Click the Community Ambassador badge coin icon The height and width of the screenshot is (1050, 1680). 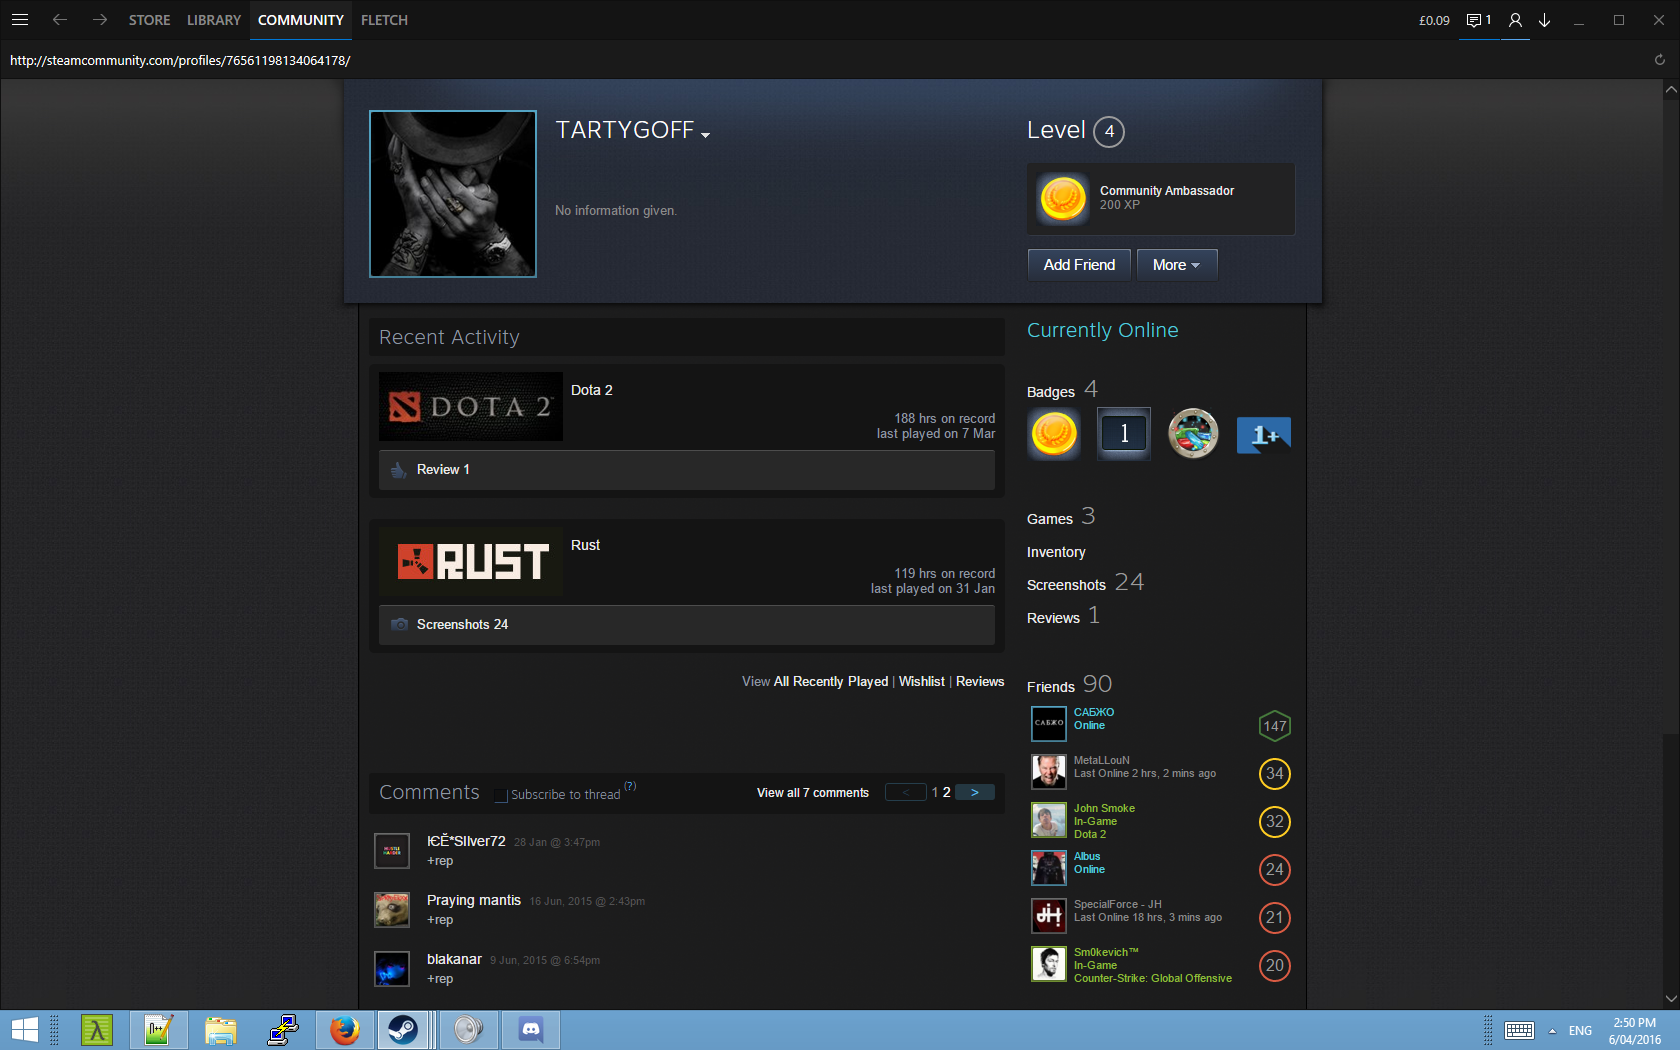click(1062, 198)
